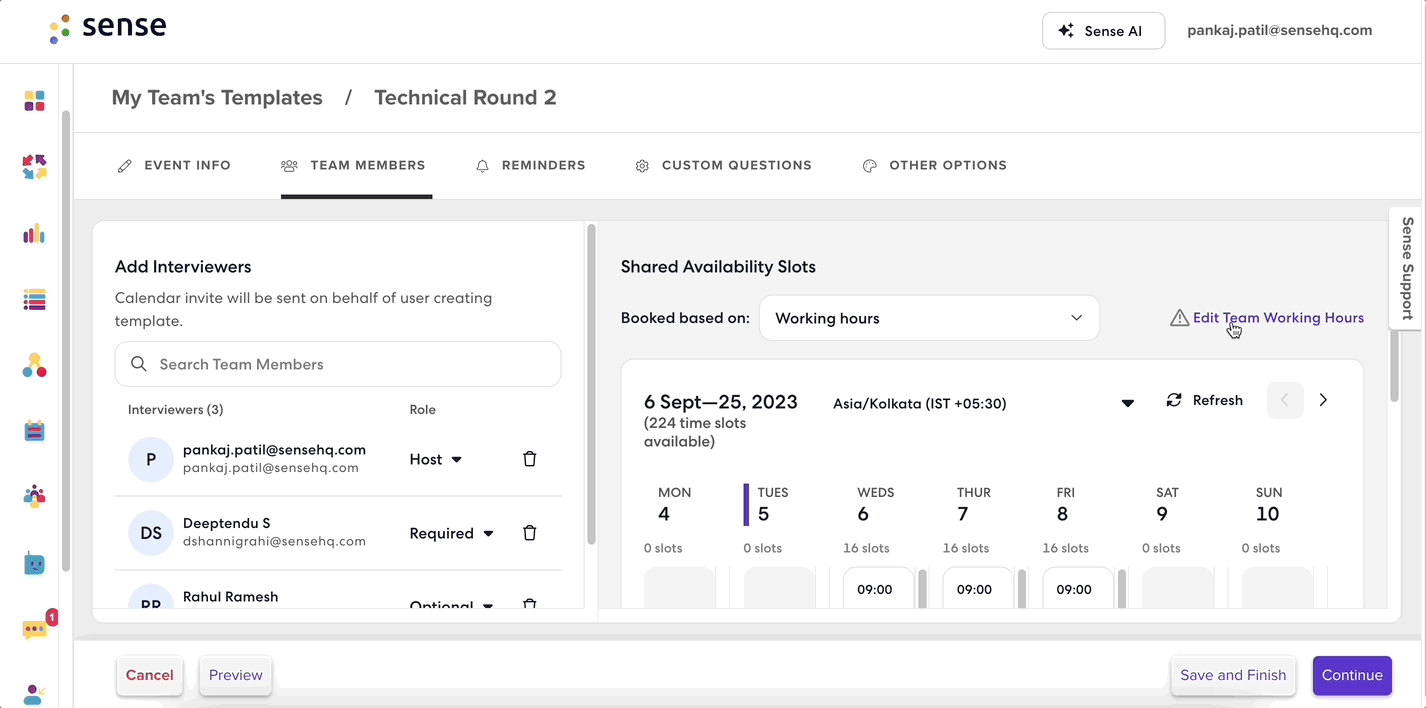
Task: Open Rahul Ramesh's Optional role dropdown
Action: [452, 605]
